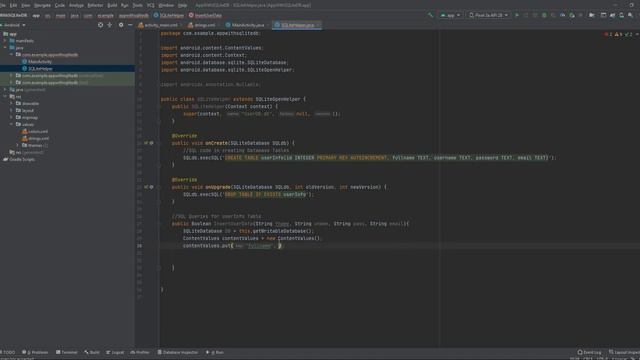Open the Layout Inspector tool window
This screenshot has width=640, height=360.
624,352
